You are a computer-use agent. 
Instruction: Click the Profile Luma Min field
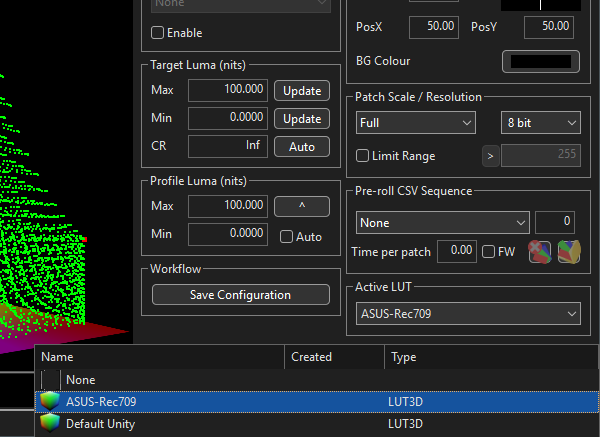coord(228,234)
